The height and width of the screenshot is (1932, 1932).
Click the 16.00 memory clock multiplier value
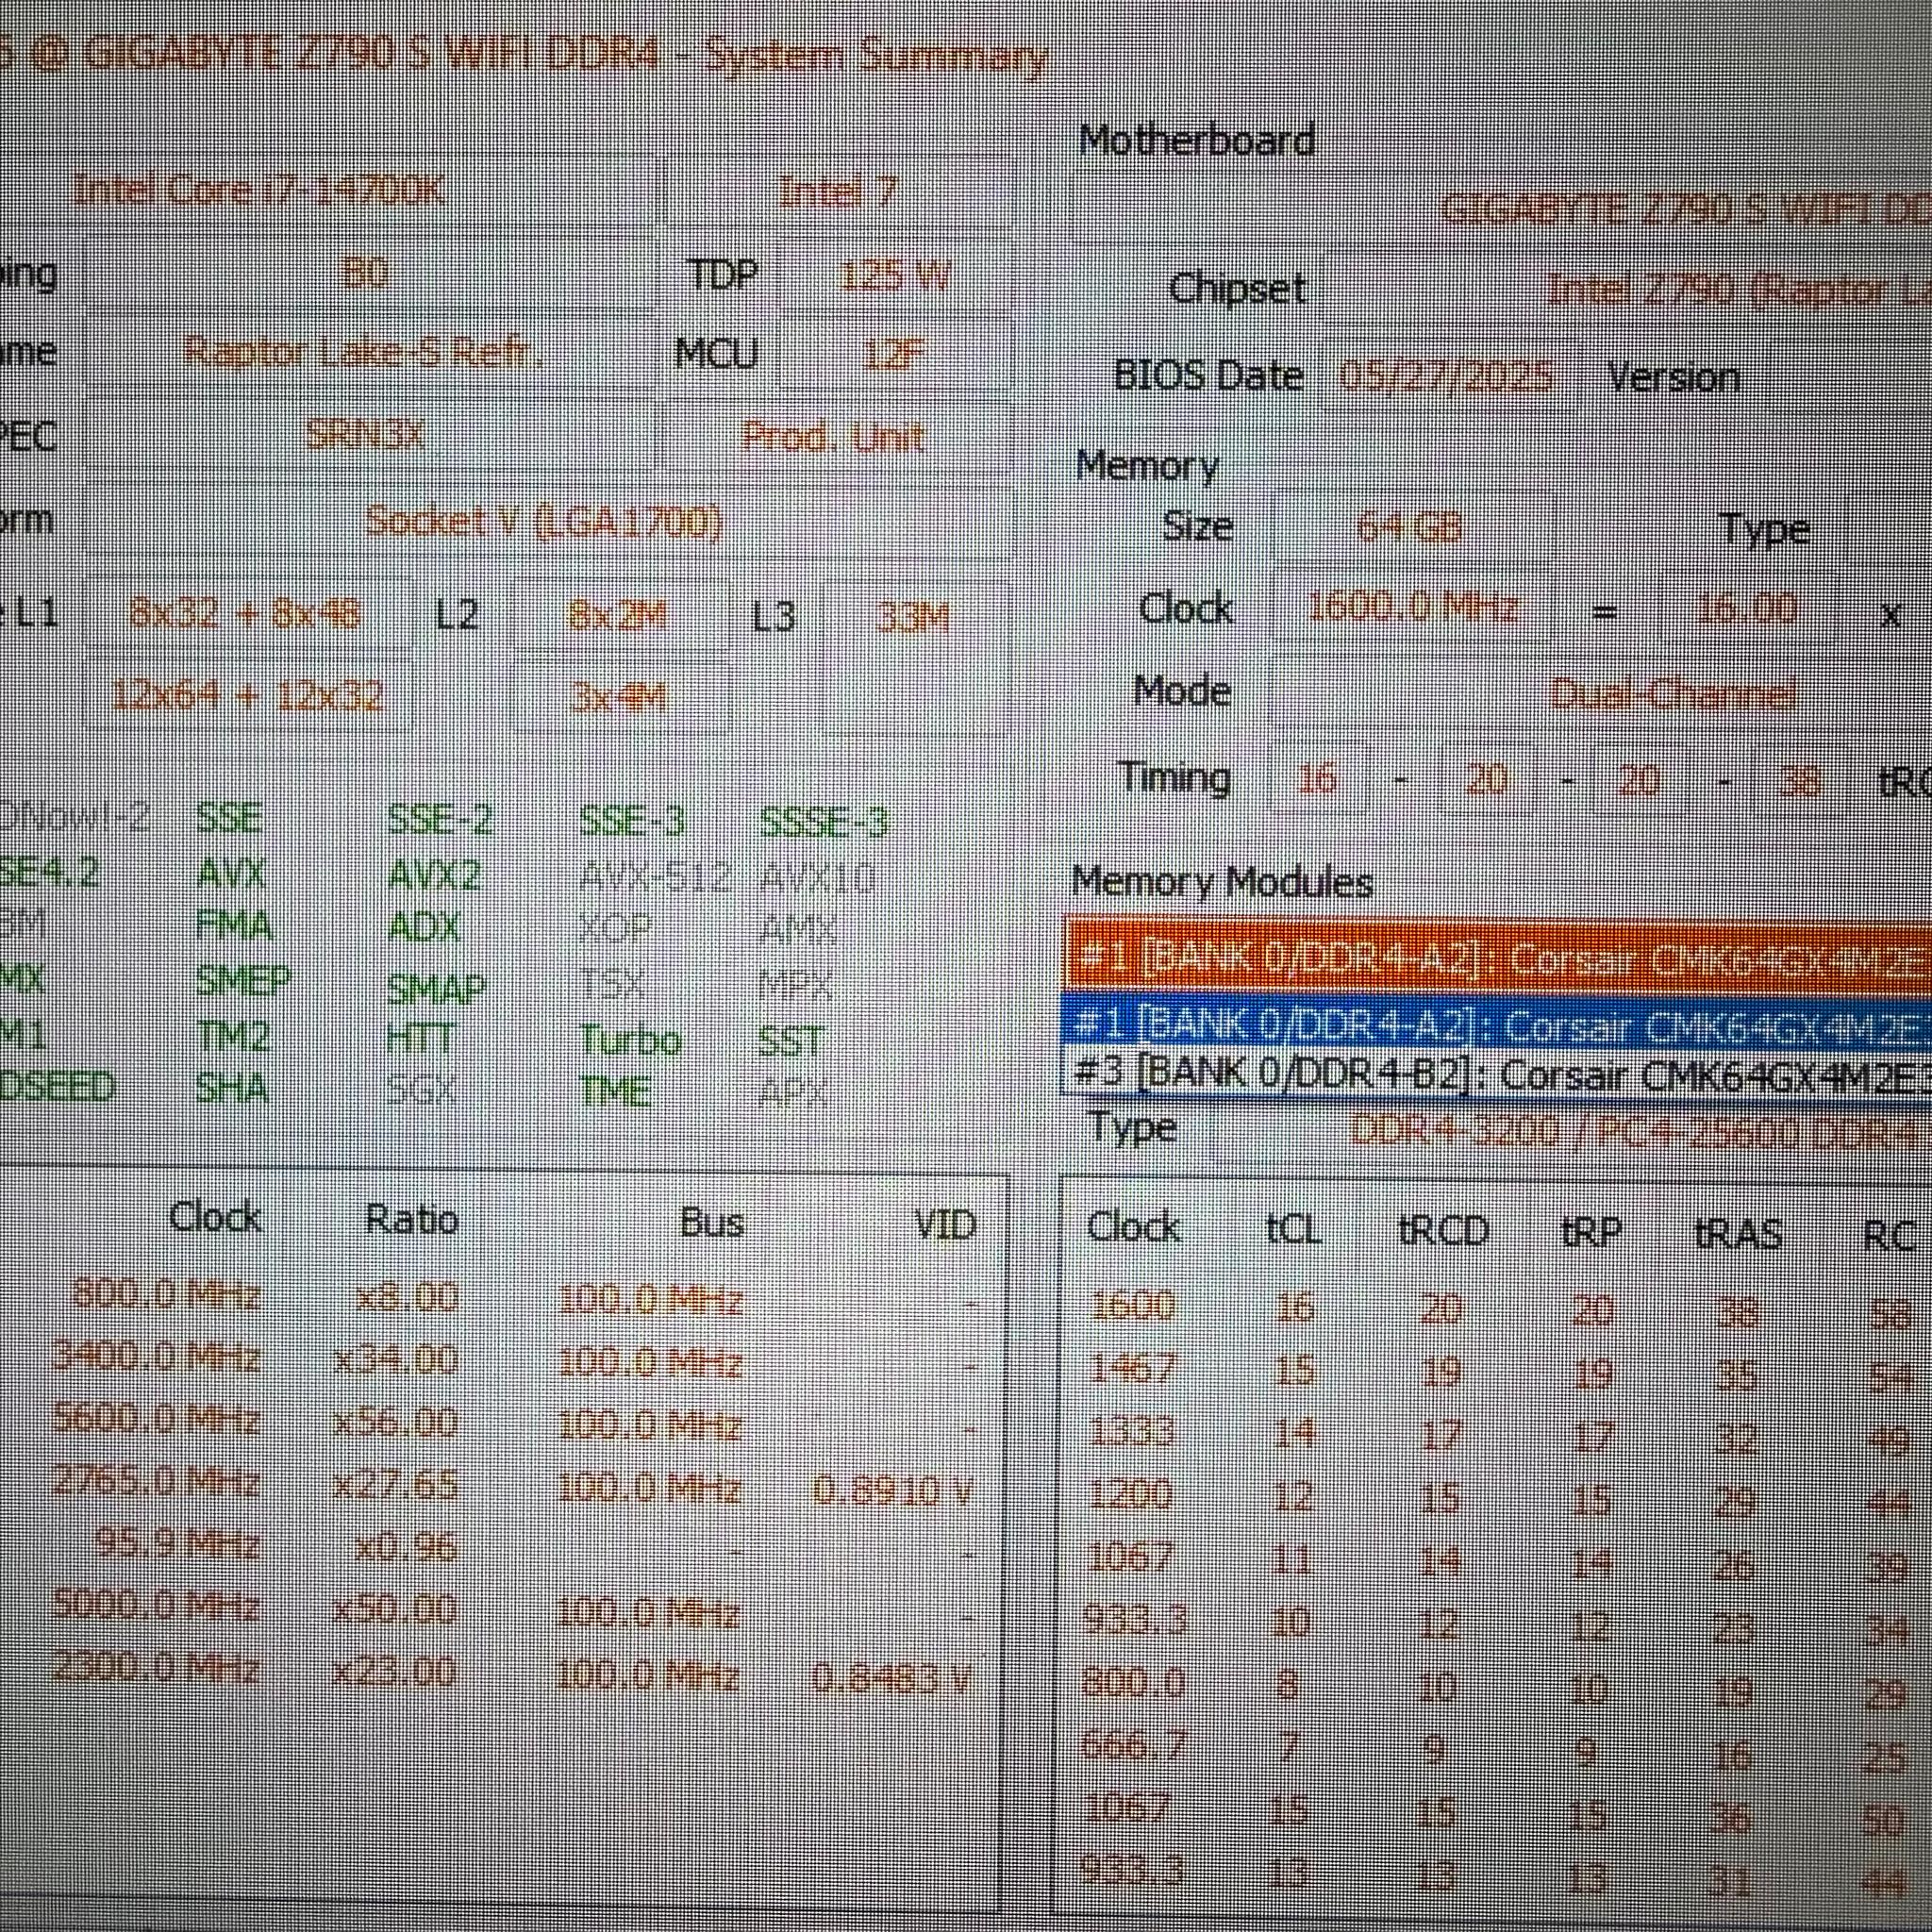[x=1747, y=608]
